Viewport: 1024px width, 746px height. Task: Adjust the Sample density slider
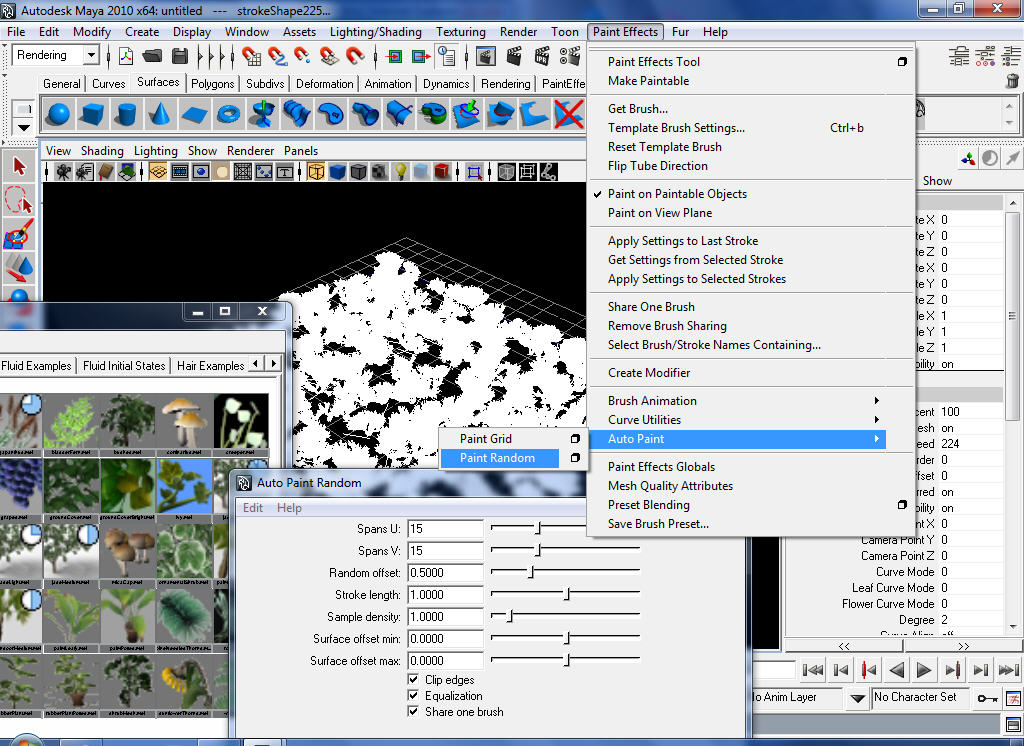click(510, 616)
